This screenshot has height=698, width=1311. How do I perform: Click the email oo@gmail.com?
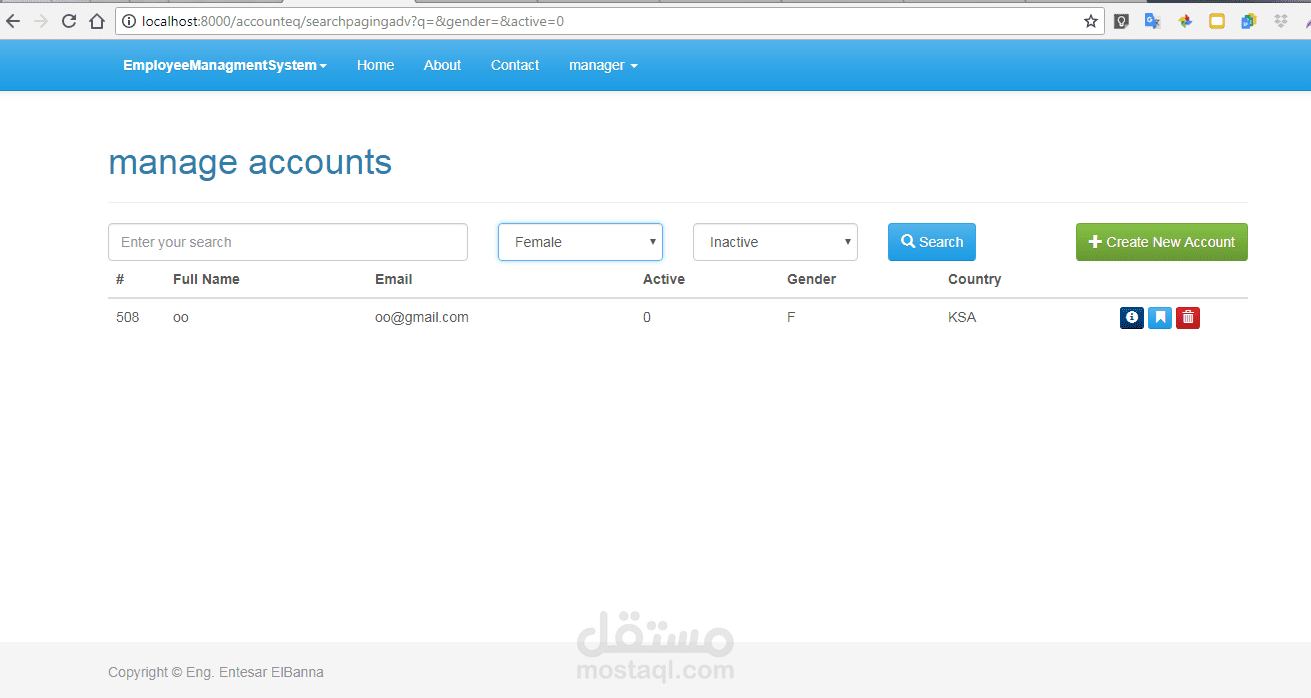pos(422,317)
